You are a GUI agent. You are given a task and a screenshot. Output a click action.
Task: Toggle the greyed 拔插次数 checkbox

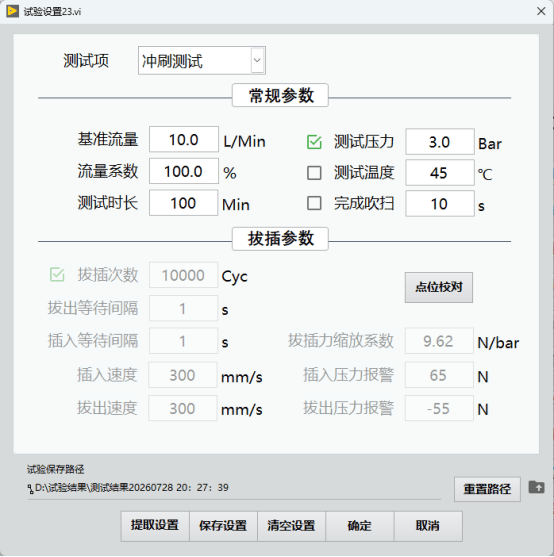click(x=57, y=275)
